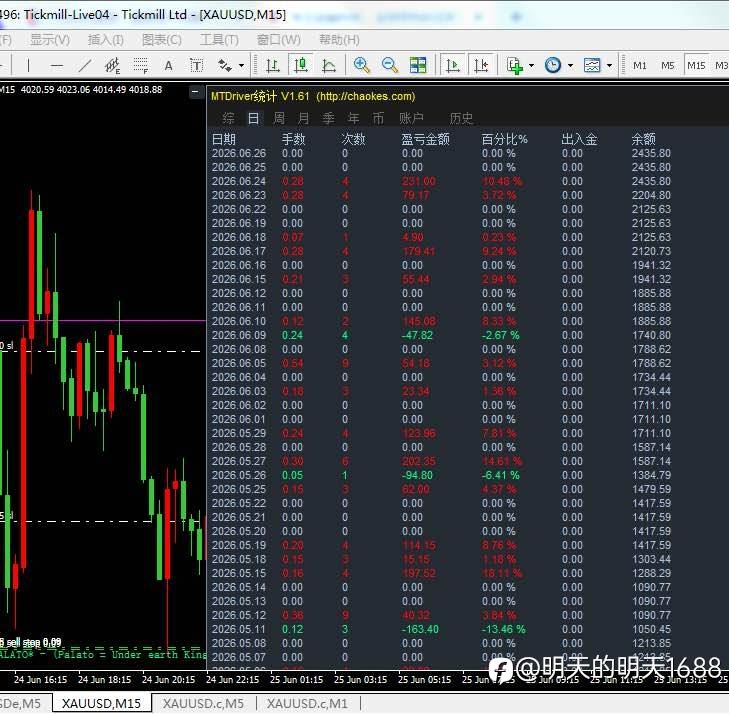The width and height of the screenshot is (729, 714).
Task: Select M5 timeframe
Action: pos(668,66)
